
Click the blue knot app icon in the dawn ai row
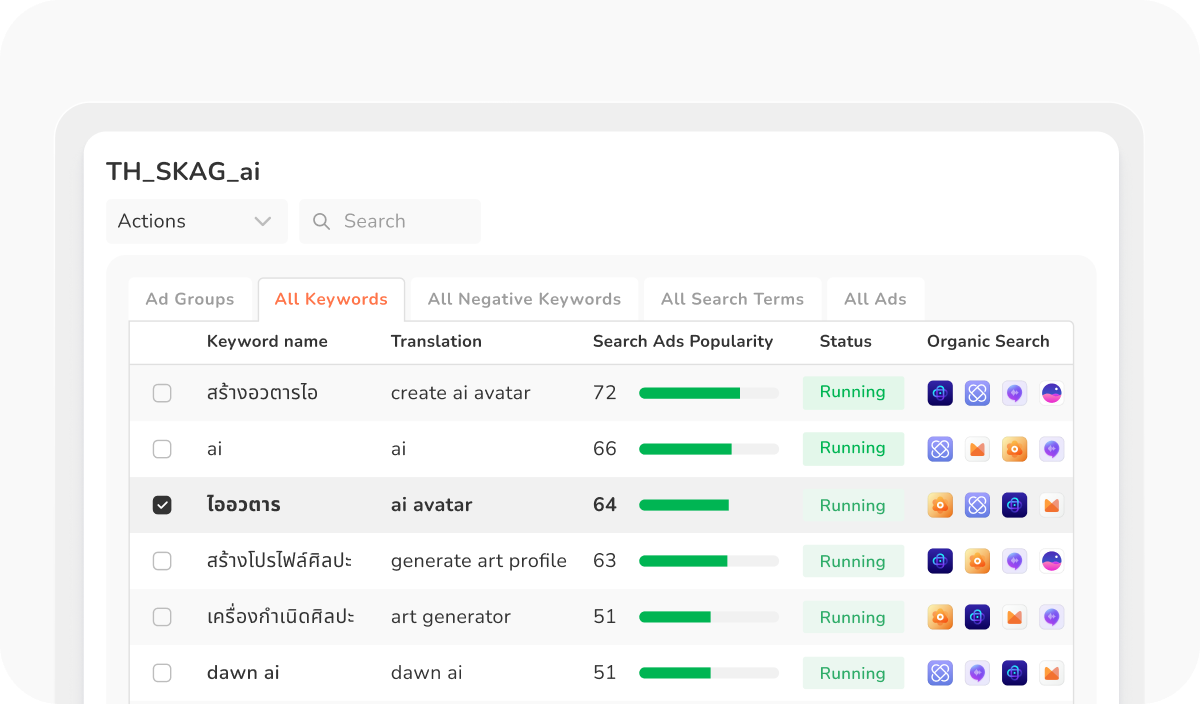[940, 673]
